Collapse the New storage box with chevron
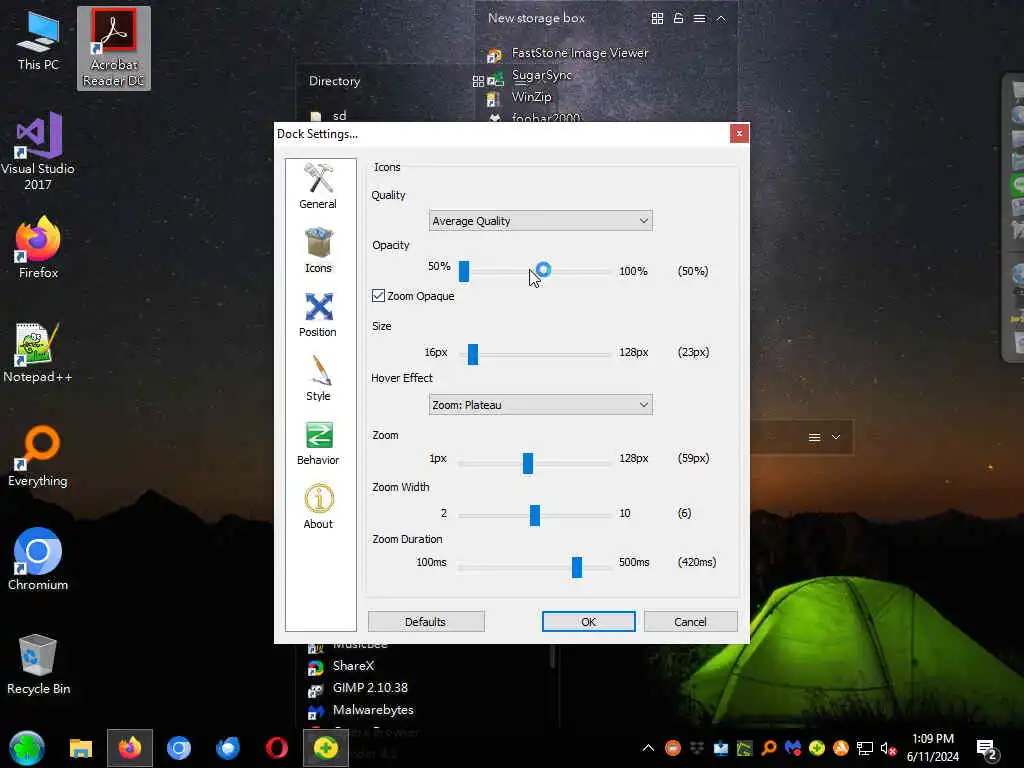Screen dimensions: 1024x768 721,18
